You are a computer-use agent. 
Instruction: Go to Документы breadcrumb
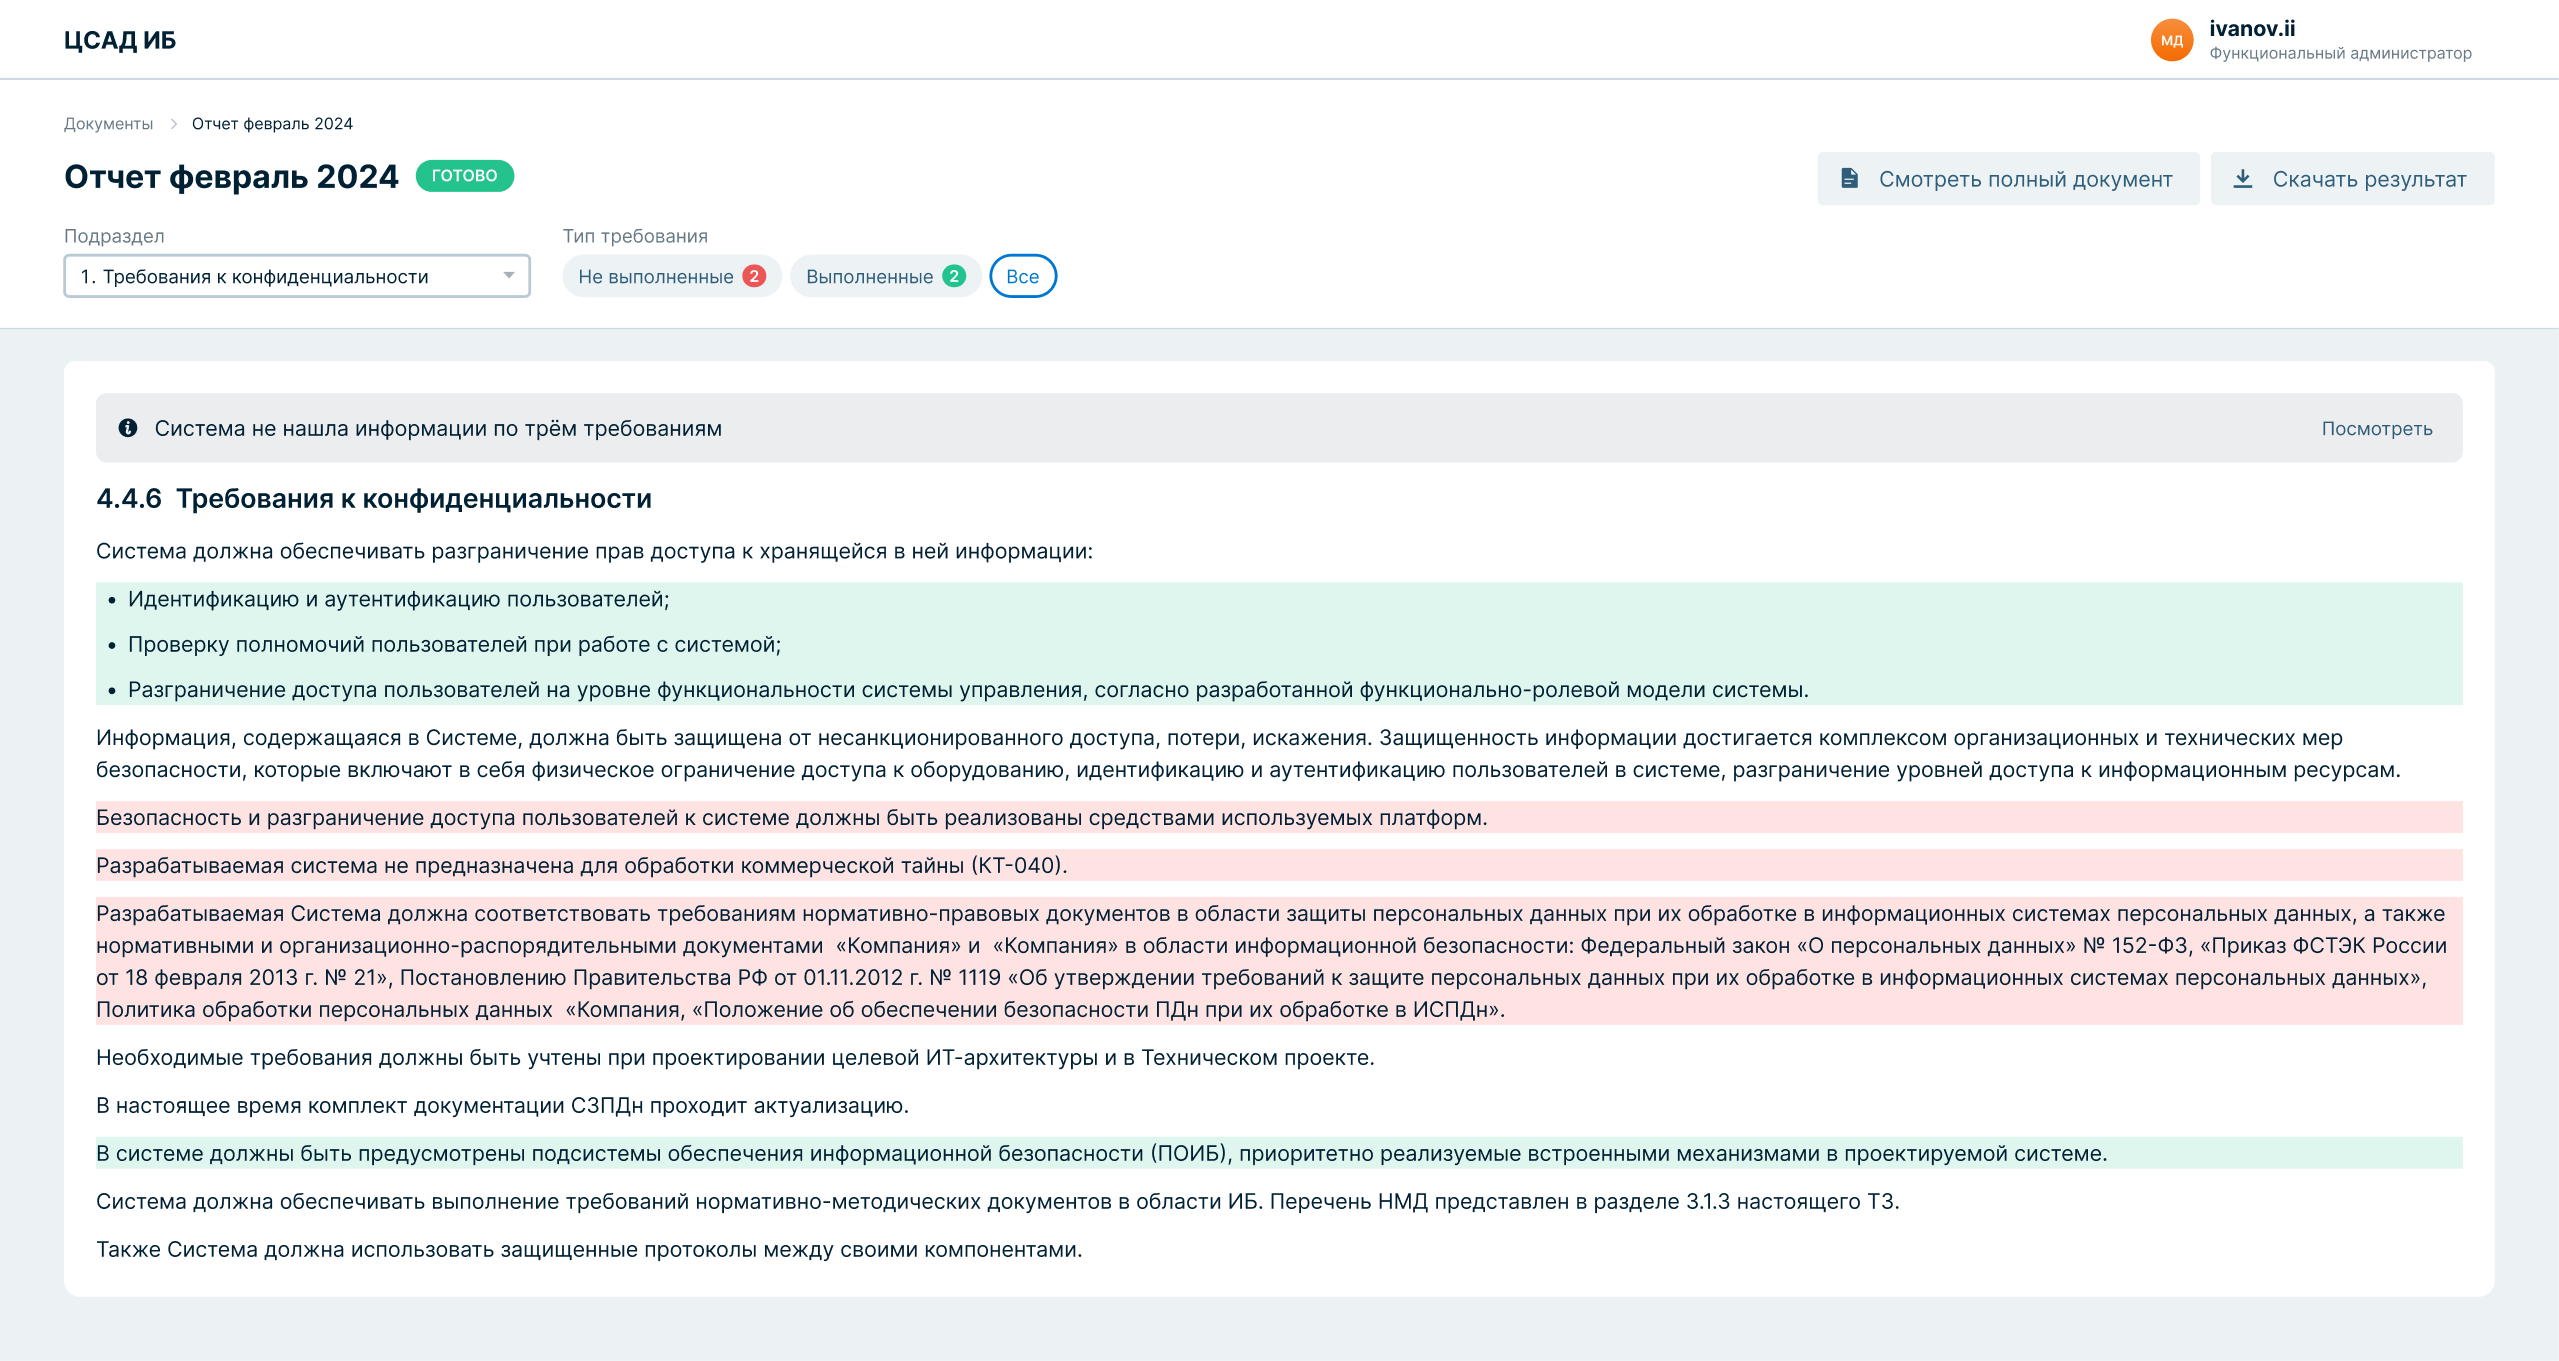coord(108,124)
